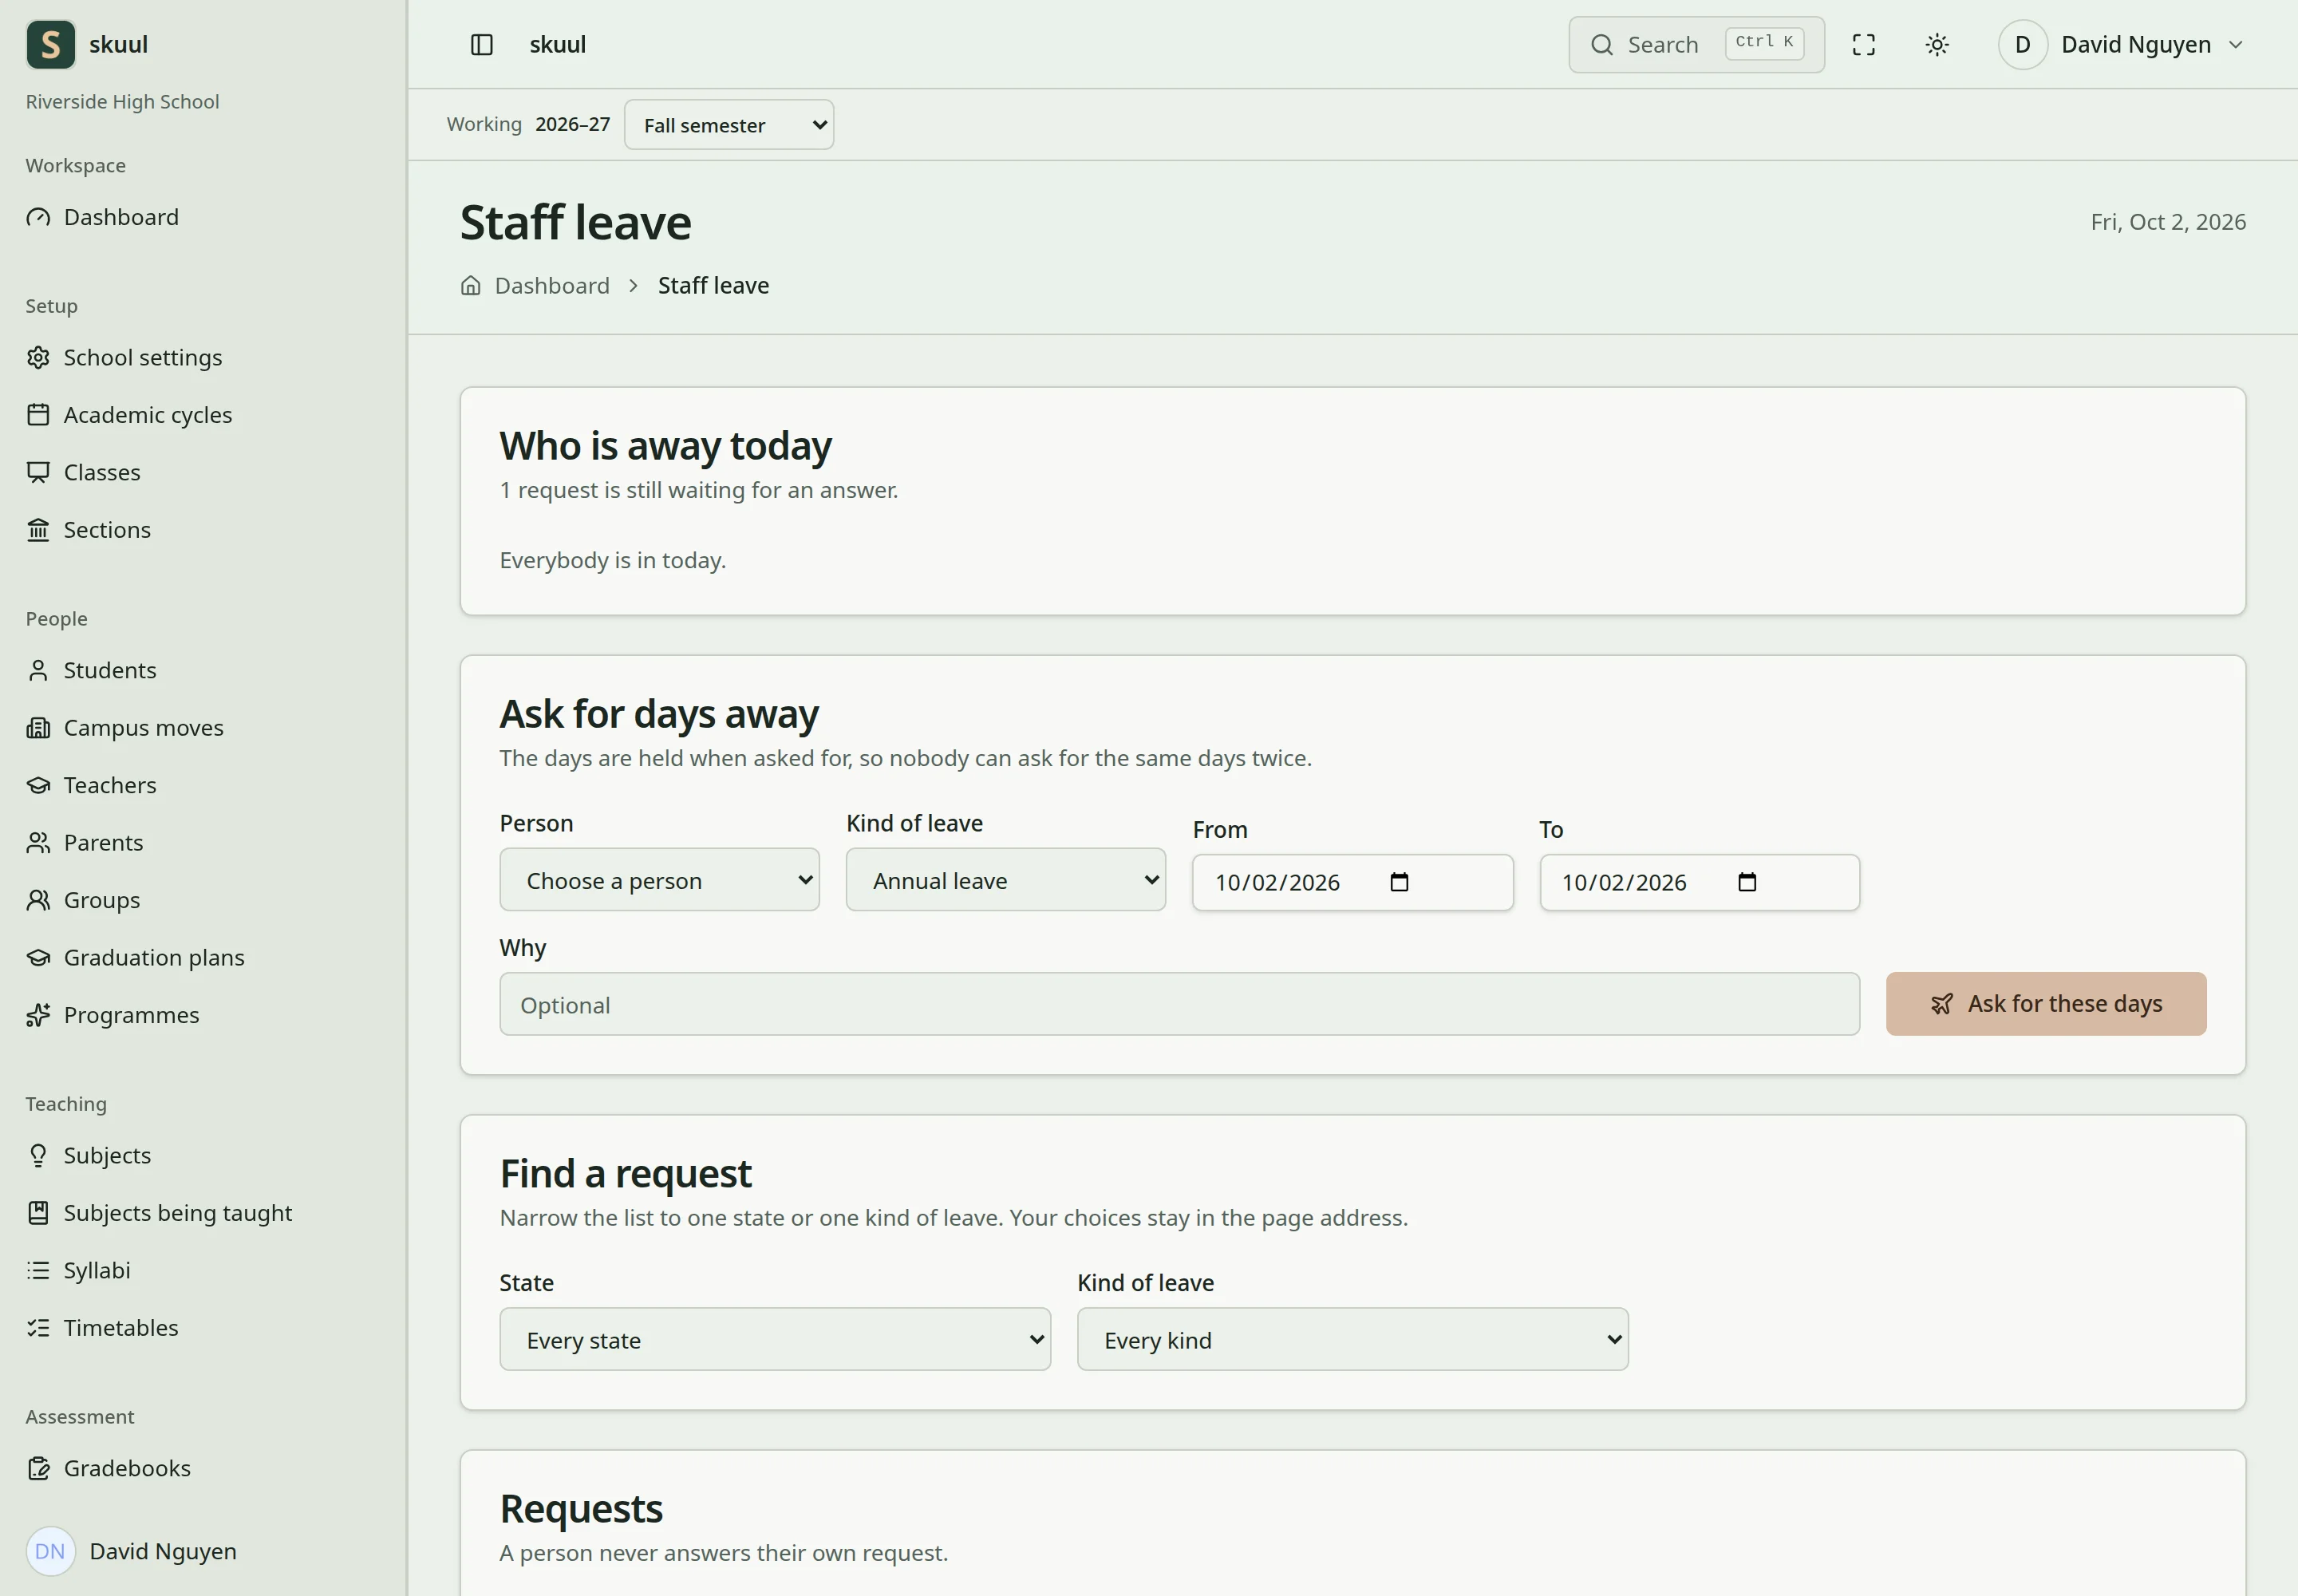This screenshot has width=2298, height=1596.
Task: Open the Fall semester dropdown
Action: (x=729, y=125)
